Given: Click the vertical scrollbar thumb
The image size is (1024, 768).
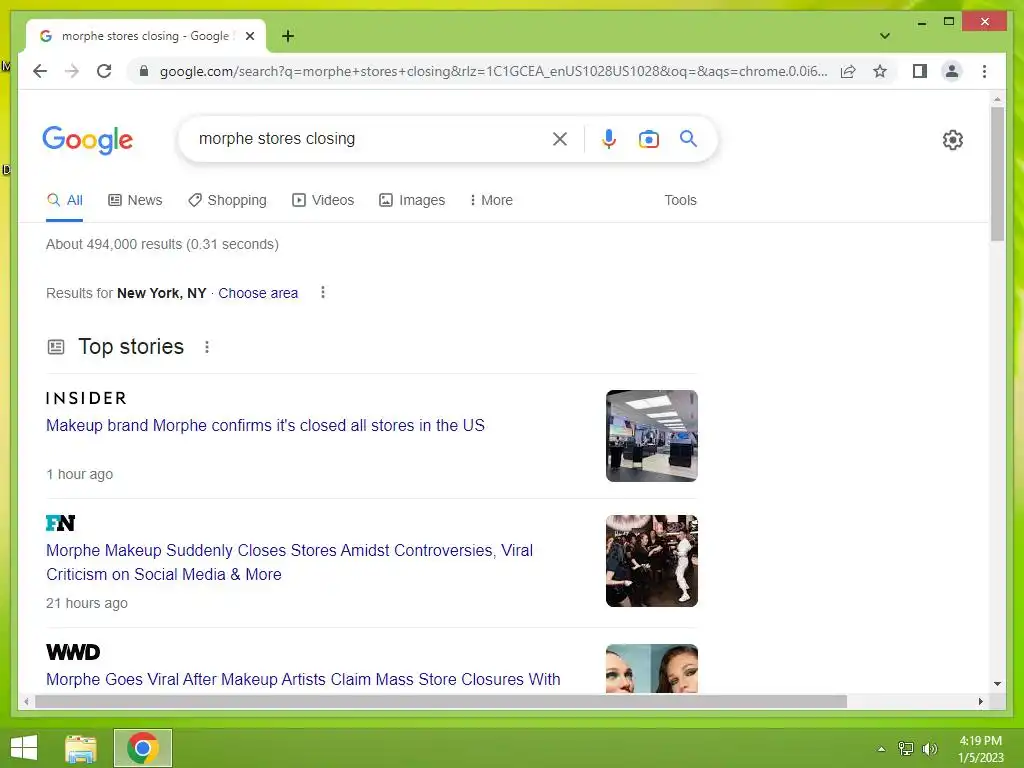Looking at the screenshot, I should [997, 174].
